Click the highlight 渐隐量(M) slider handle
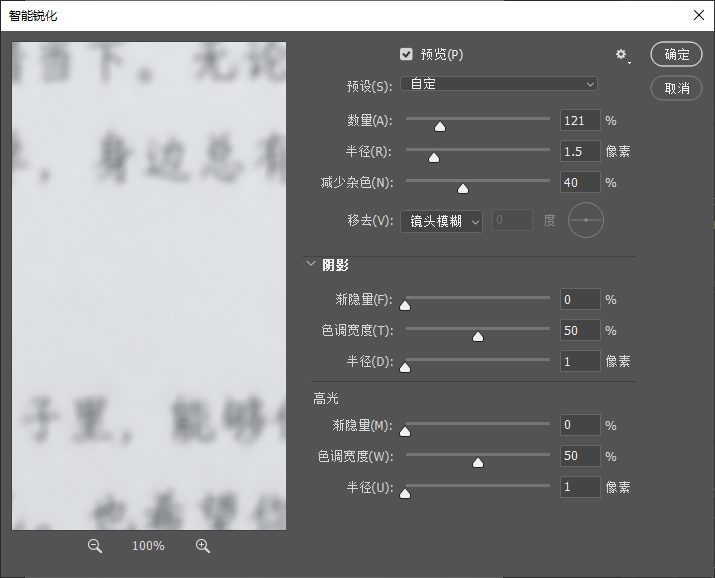715x578 pixels. (x=405, y=431)
